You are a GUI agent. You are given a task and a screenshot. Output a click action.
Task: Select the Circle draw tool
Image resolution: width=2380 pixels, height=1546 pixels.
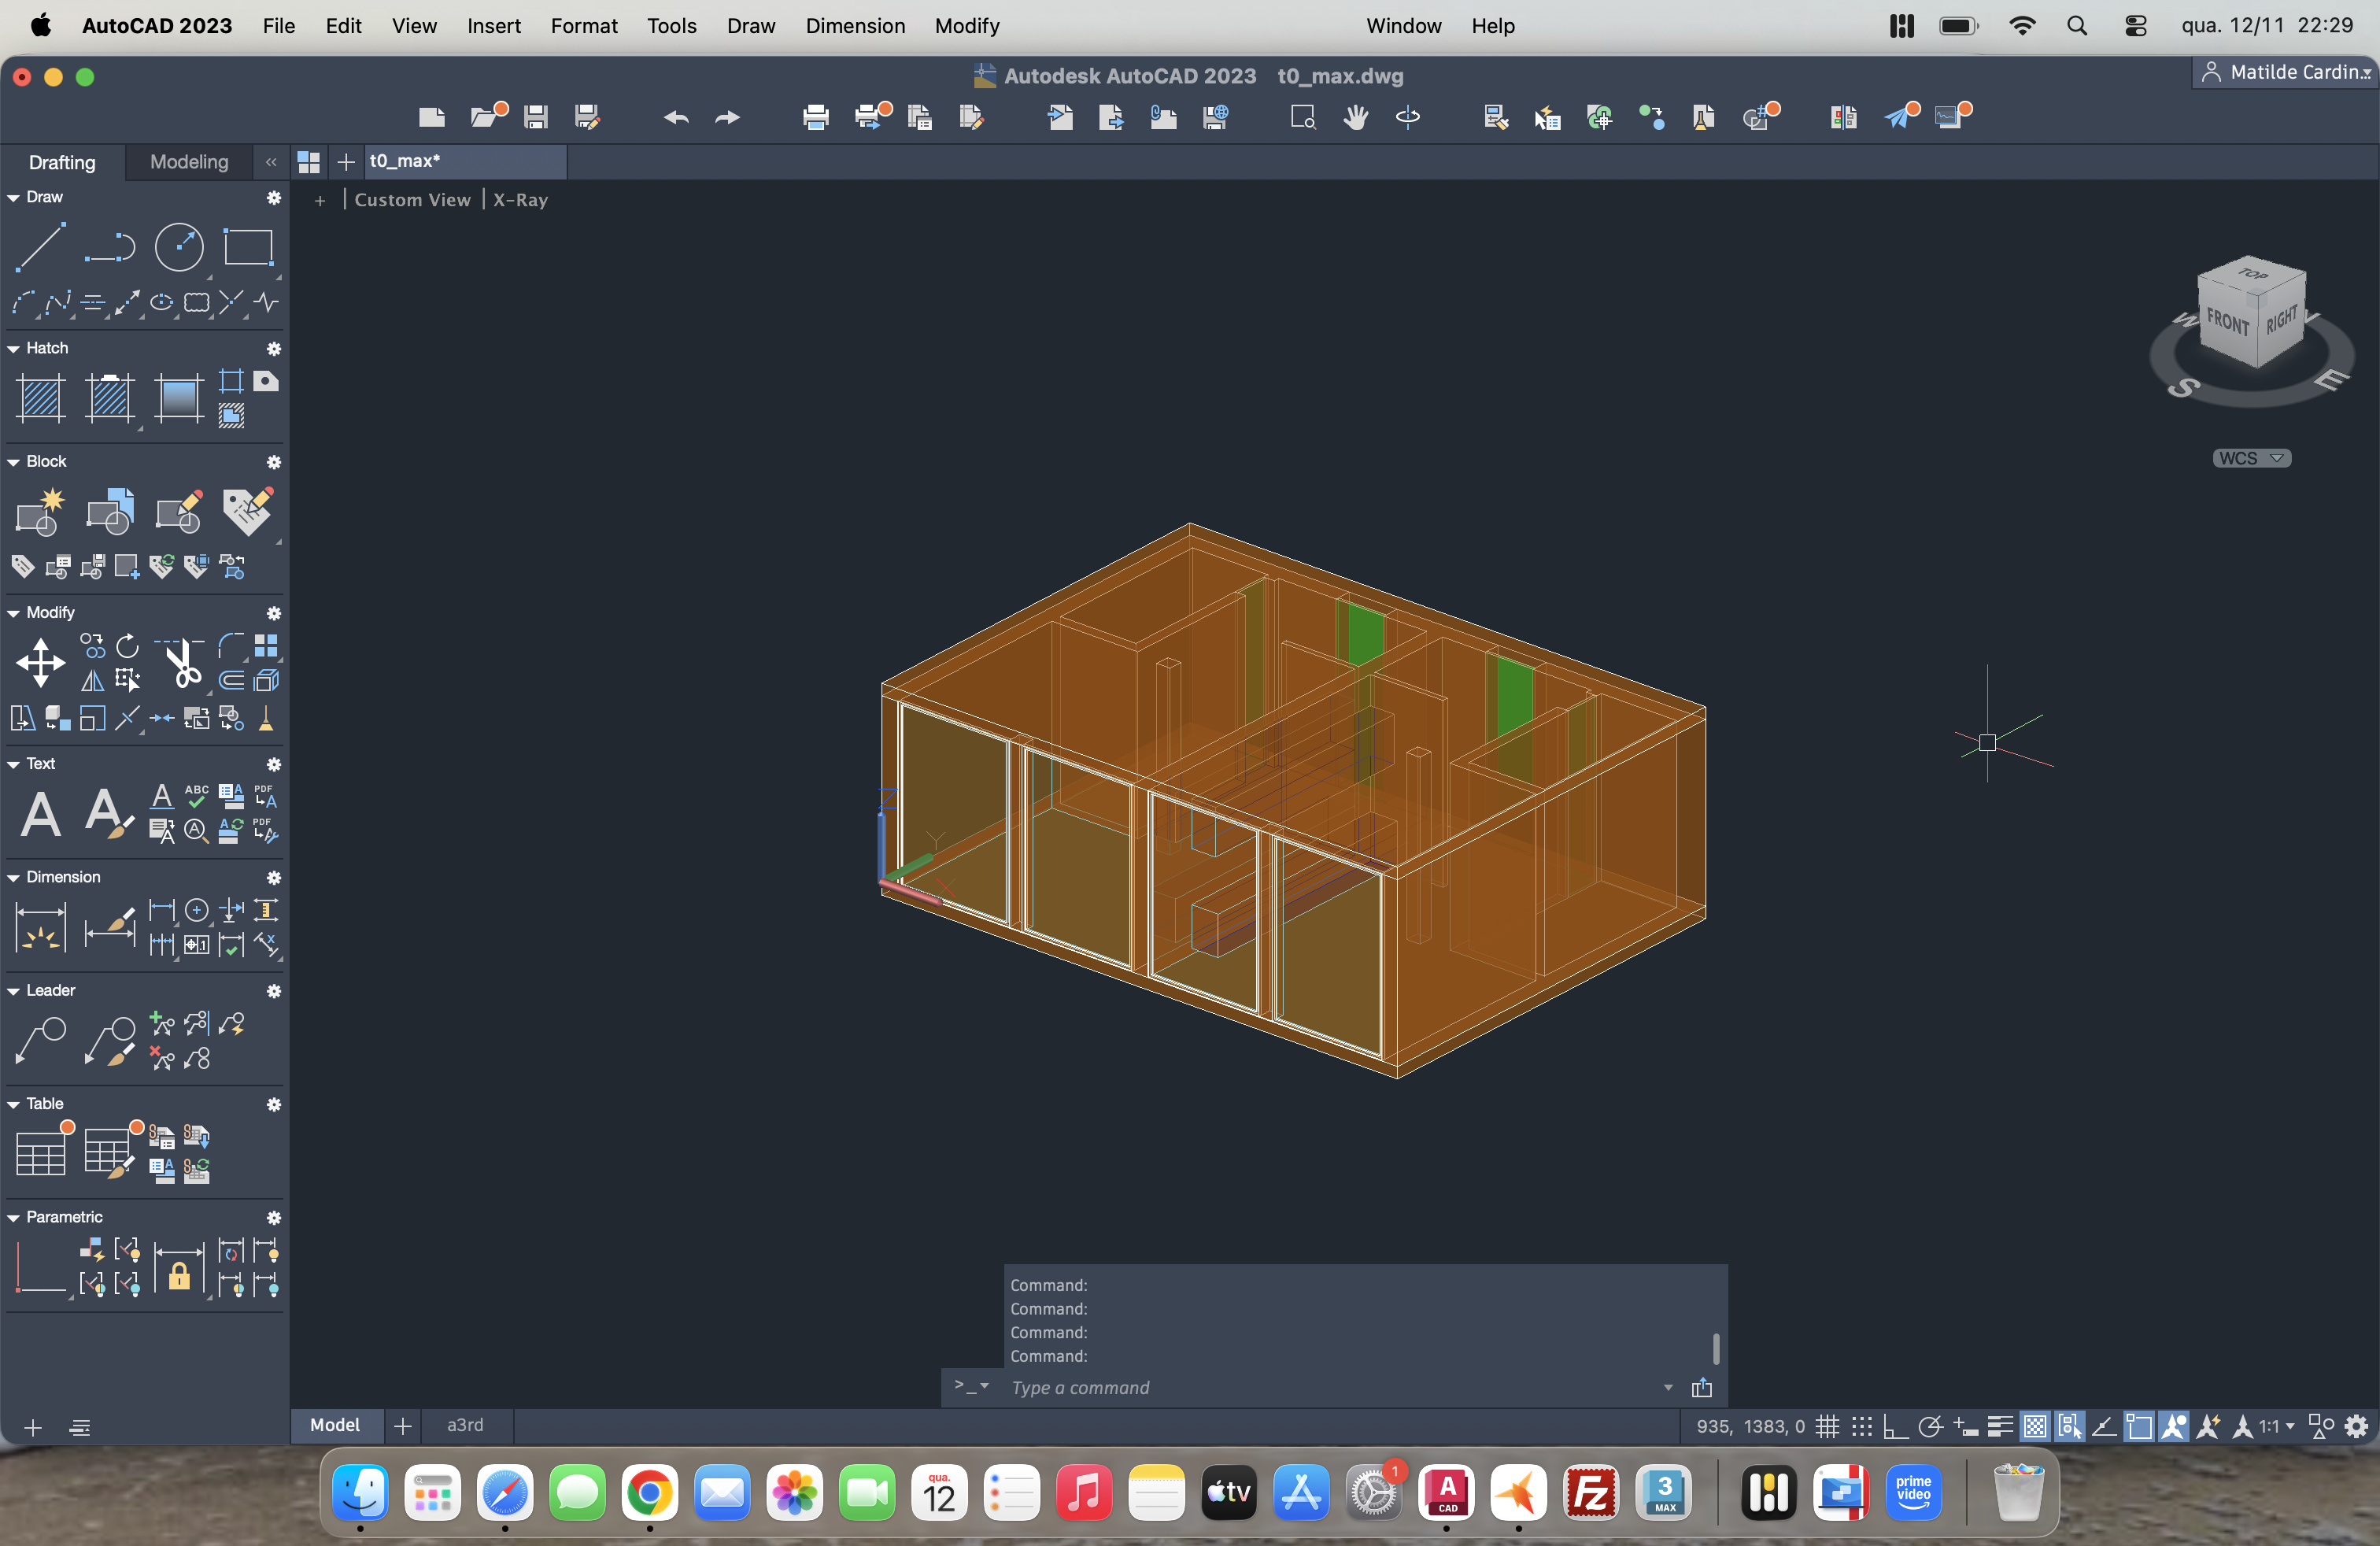pyautogui.click(x=179, y=246)
